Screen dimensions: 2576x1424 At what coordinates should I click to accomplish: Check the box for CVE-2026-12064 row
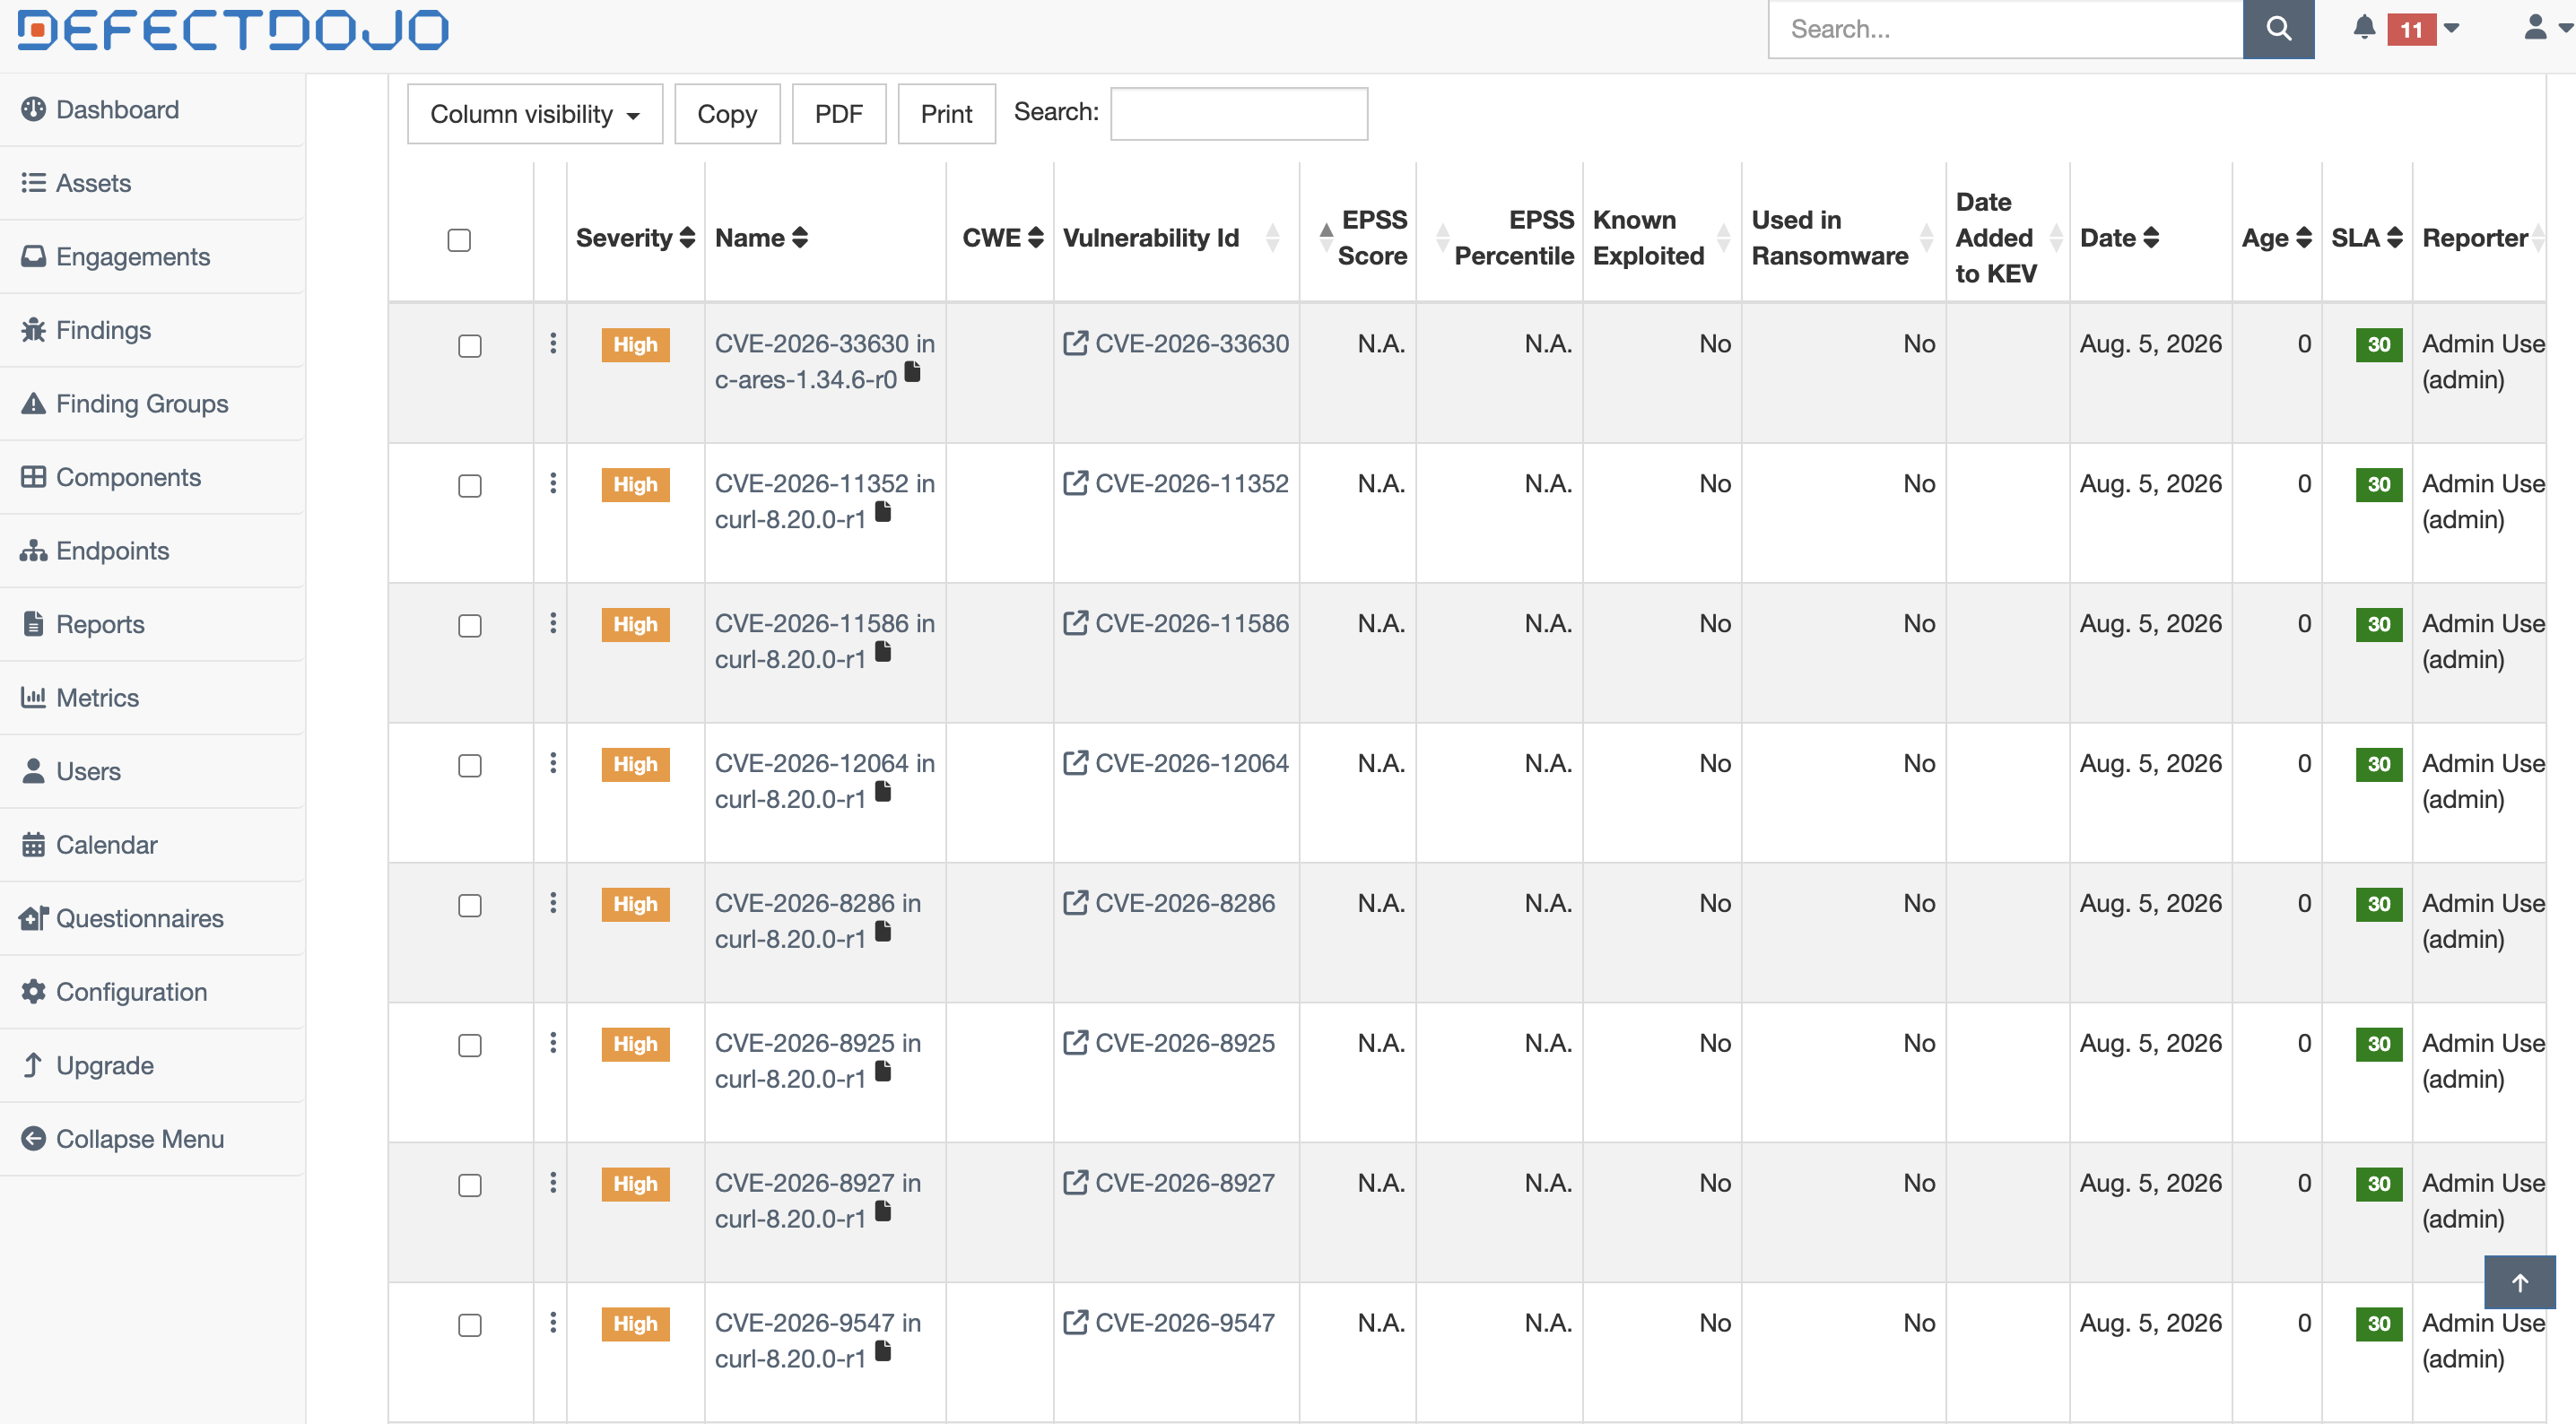point(470,766)
